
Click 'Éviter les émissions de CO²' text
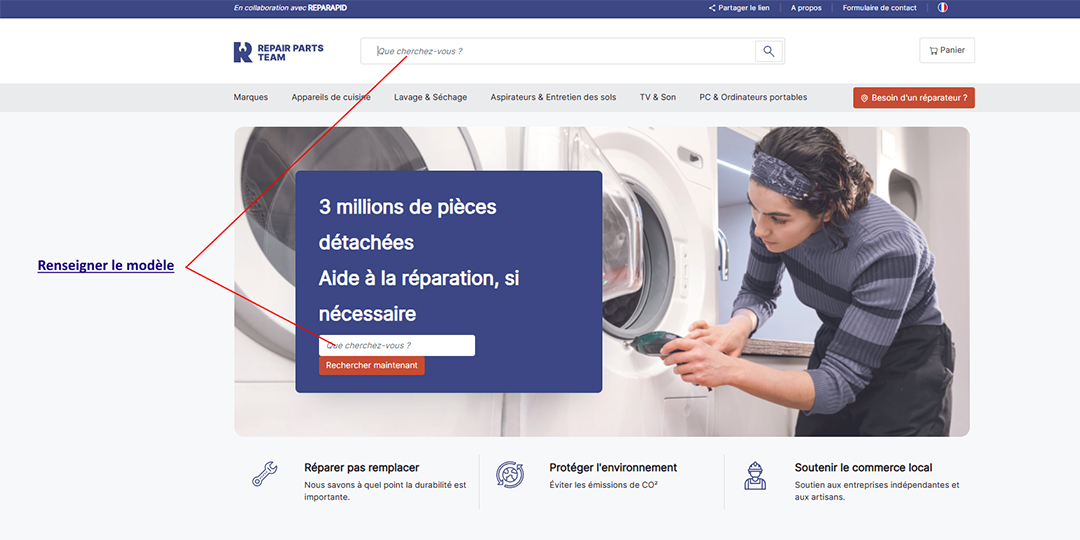(603, 485)
